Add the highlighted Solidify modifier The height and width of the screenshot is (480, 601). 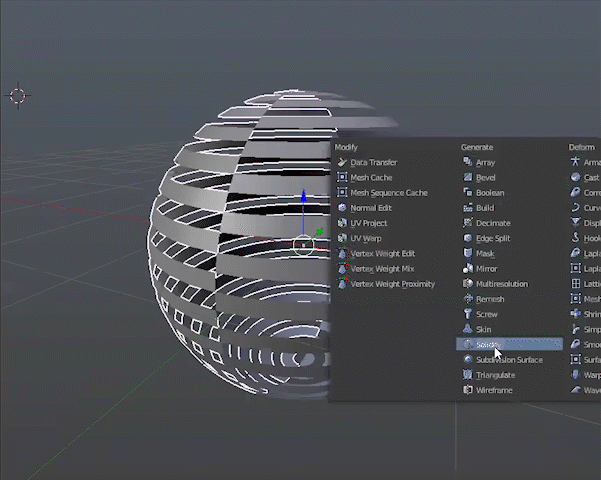(x=509, y=344)
